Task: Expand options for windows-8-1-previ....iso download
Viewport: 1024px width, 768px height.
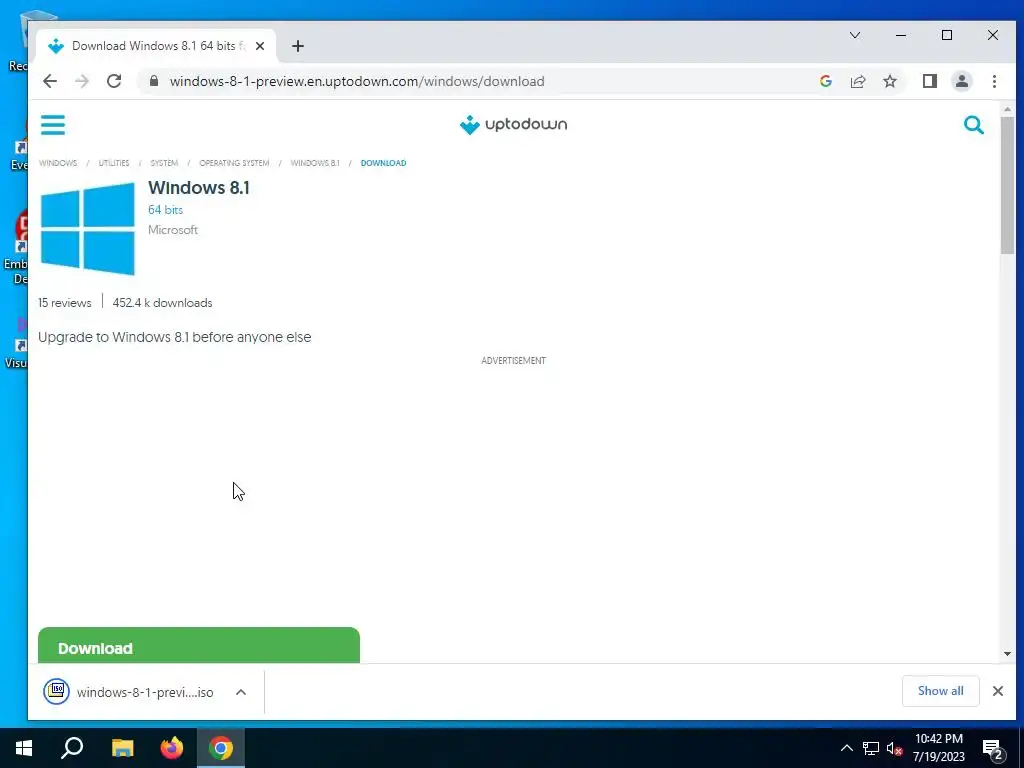Action: click(x=241, y=692)
